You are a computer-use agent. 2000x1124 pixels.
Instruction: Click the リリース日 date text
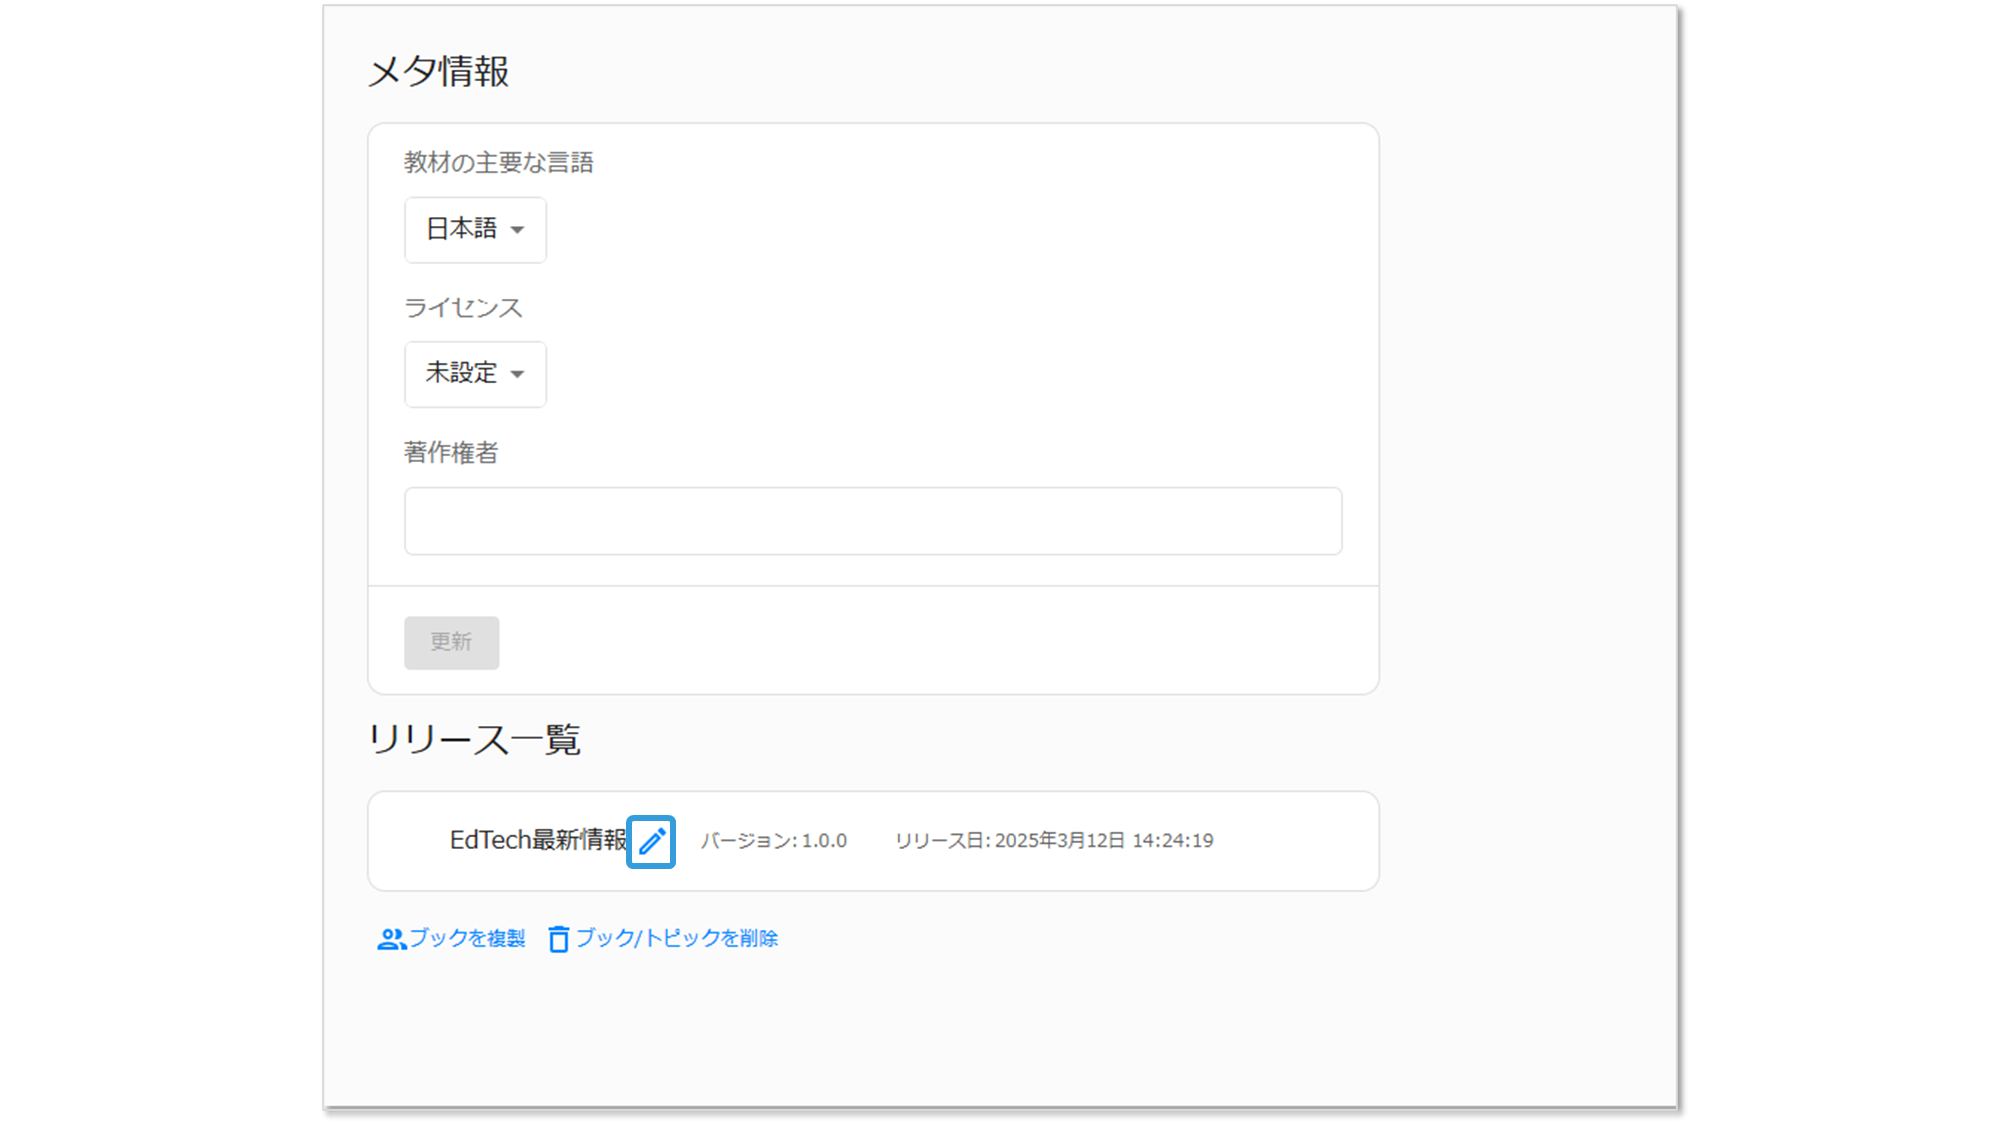pyautogui.click(x=1053, y=841)
